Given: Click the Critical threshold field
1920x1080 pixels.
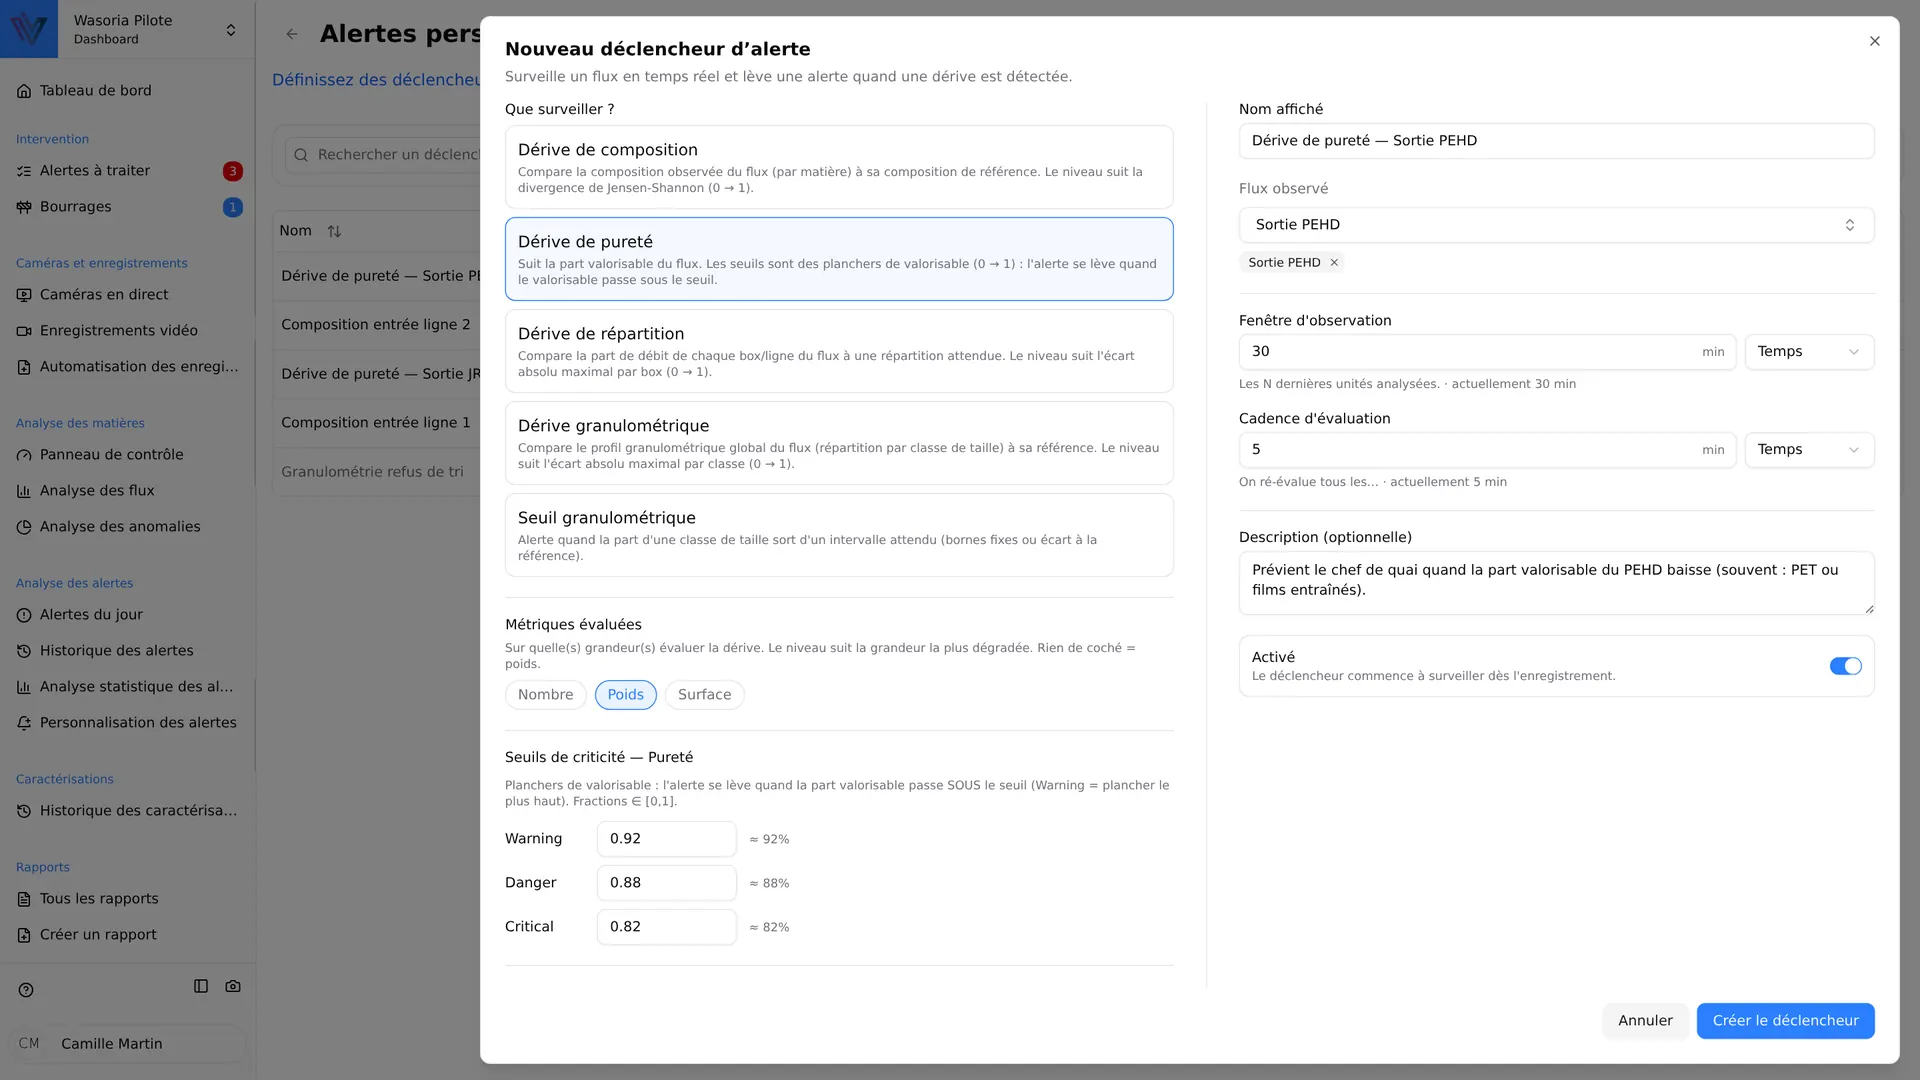Looking at the screenshot, I should pyautogui.click(x=667, y=927).
